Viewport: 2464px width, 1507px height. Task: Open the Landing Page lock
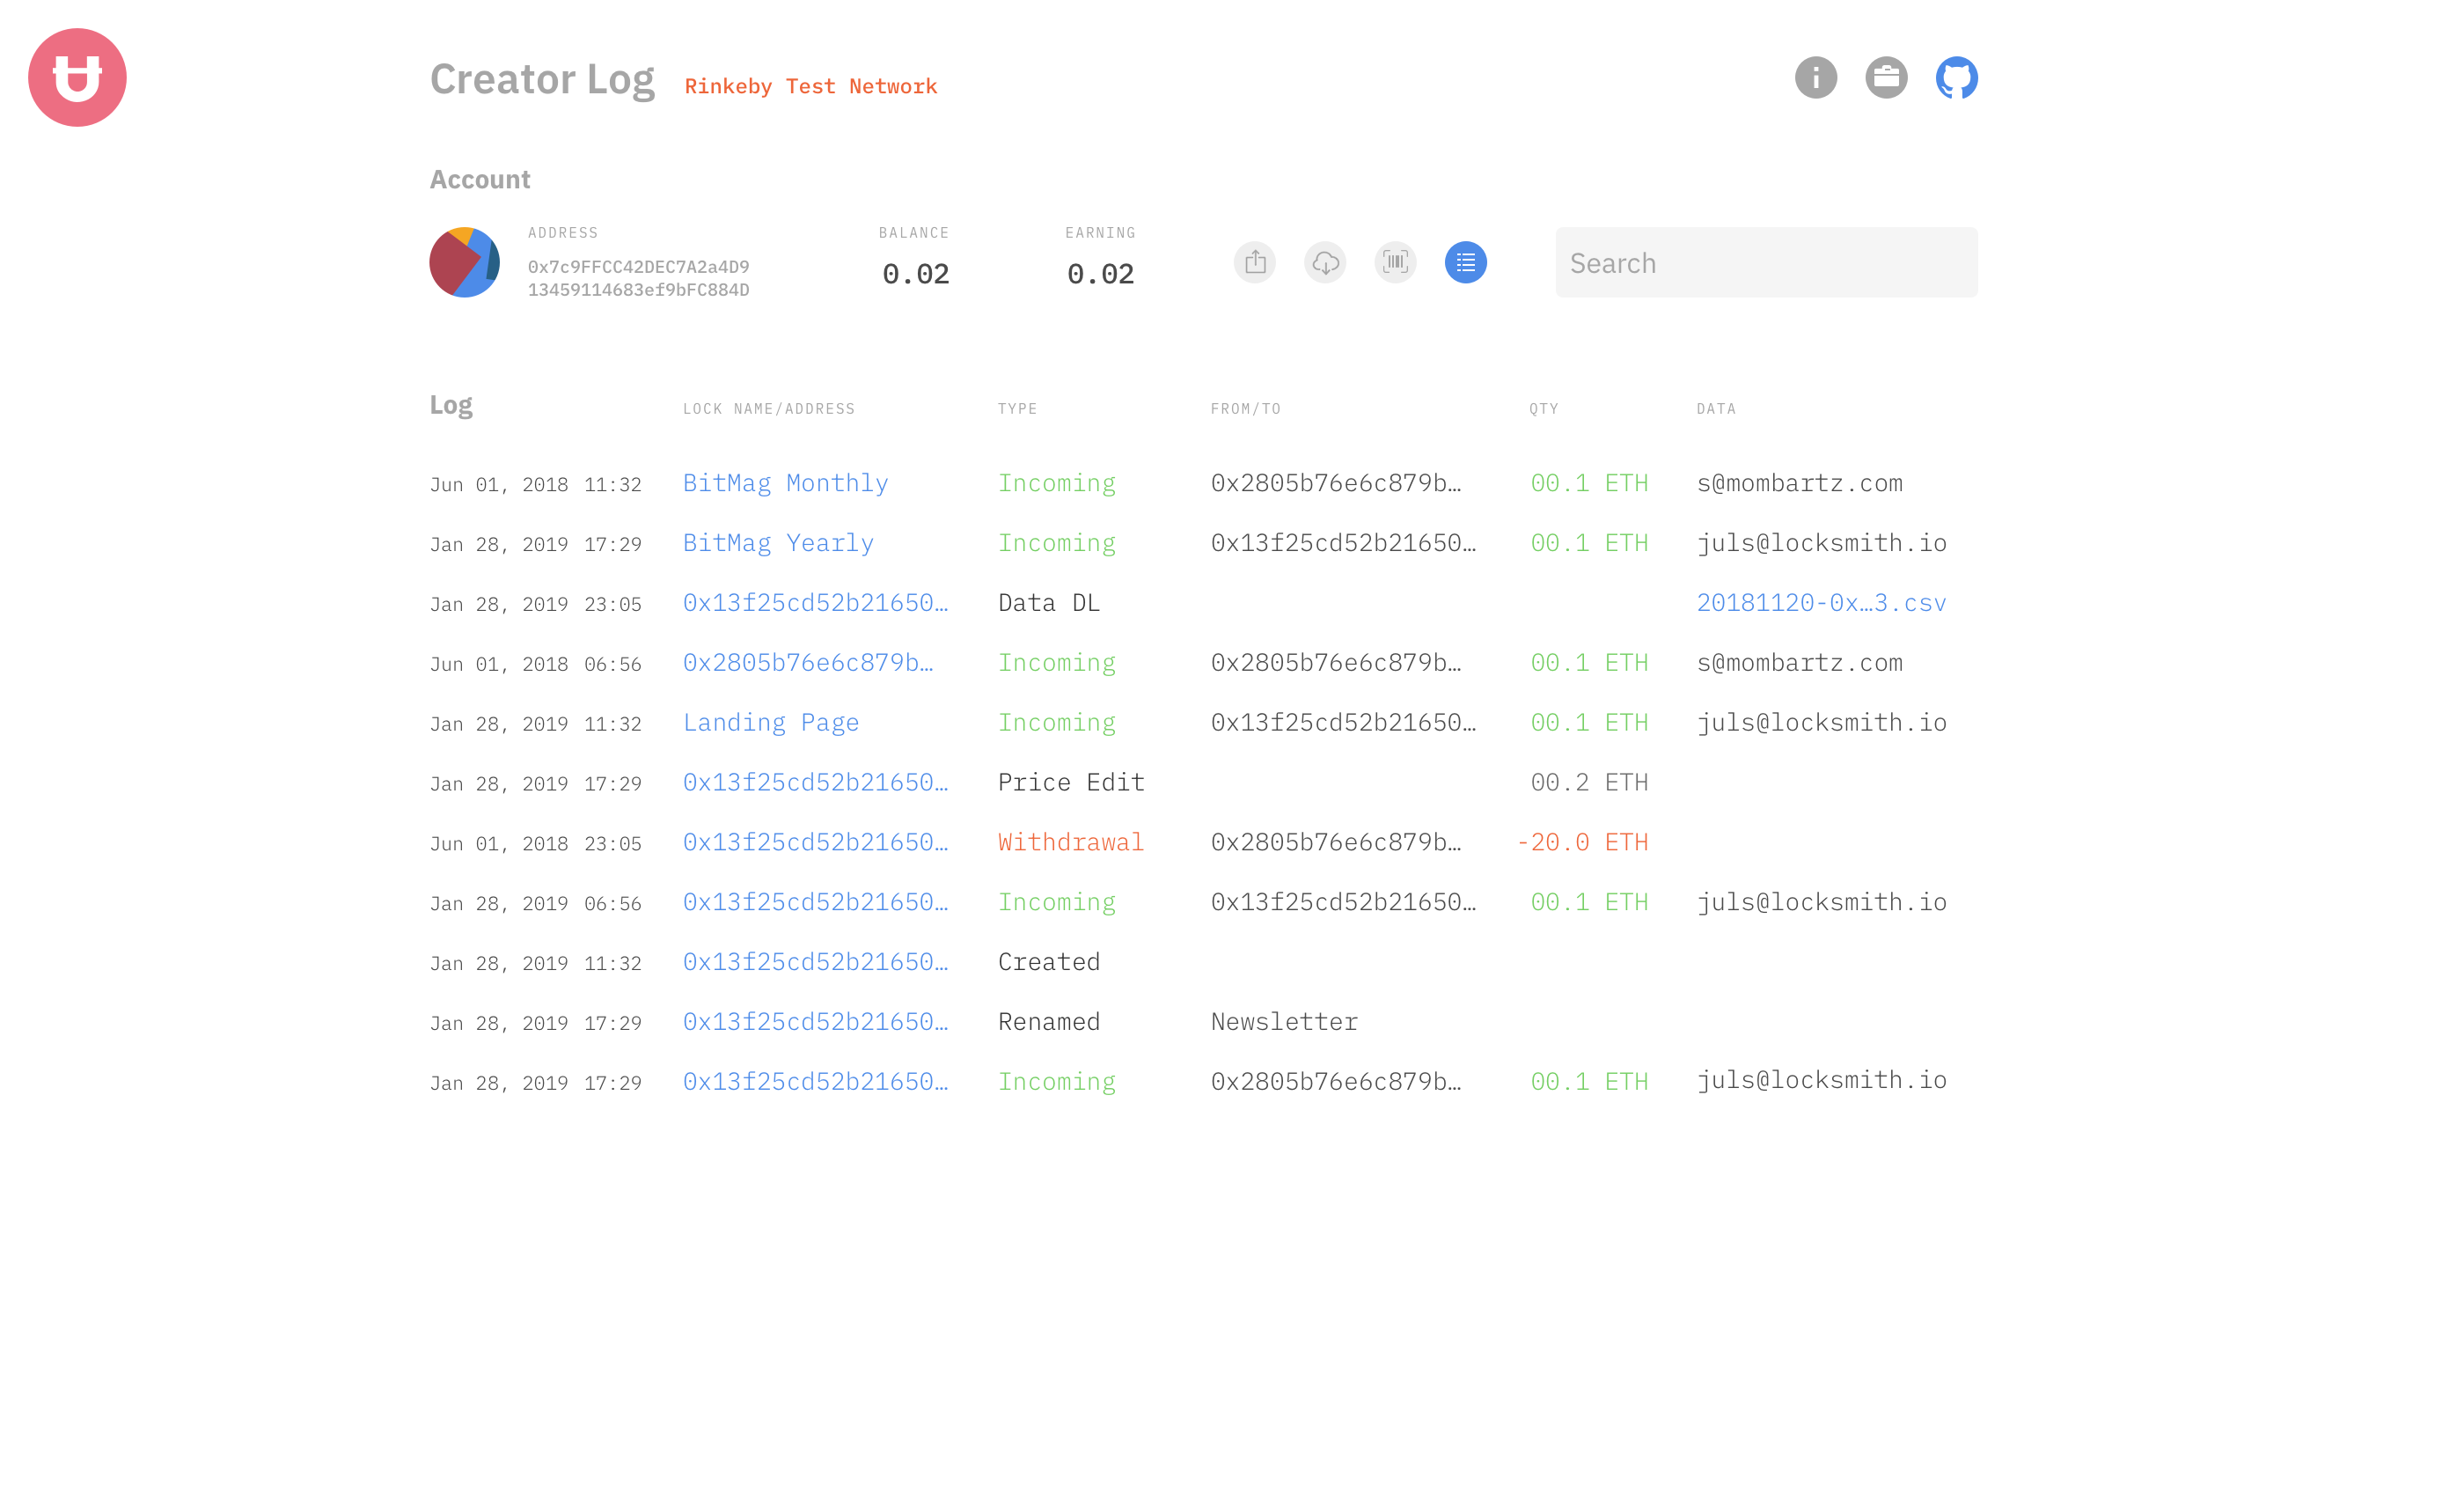point(771,722)
